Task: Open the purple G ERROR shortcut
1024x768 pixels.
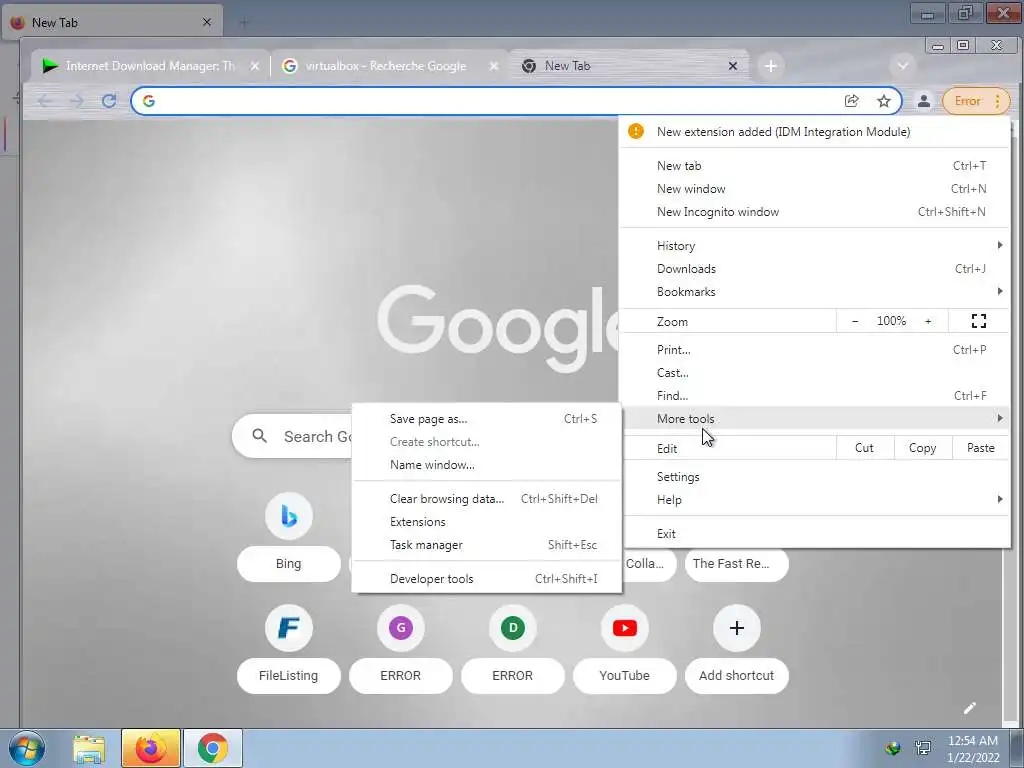Action: coord(400,628)
